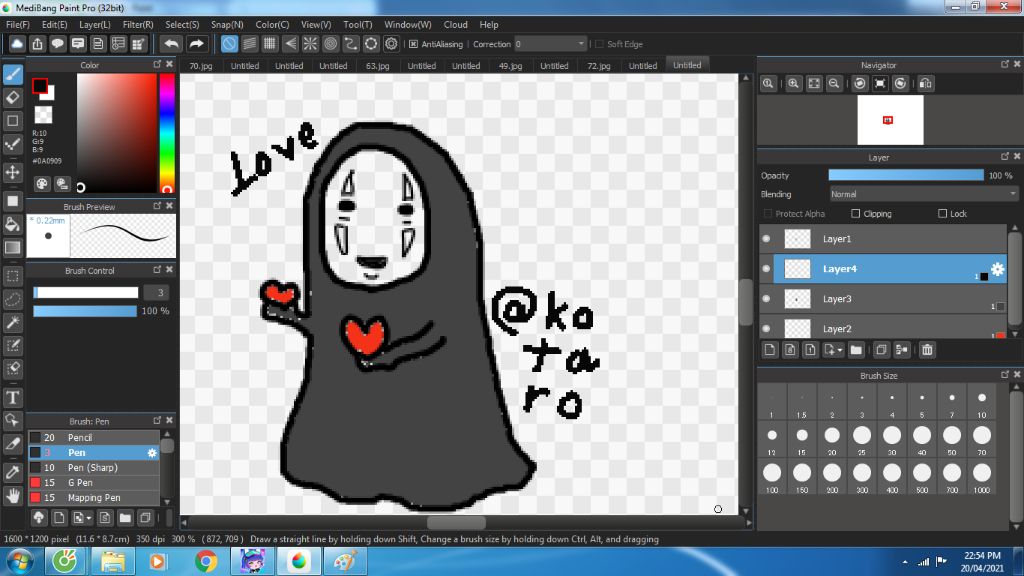Check the Protect Alpha checkbox
This screenshot has height=576, width=1024.
click(x=768, y=214)
